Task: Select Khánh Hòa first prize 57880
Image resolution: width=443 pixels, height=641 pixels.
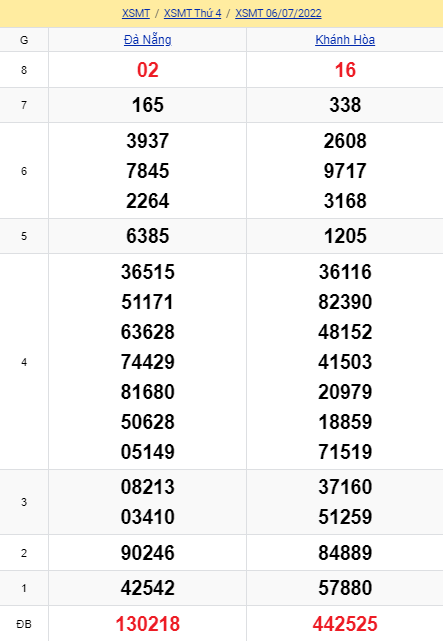Action: point(345,588)
